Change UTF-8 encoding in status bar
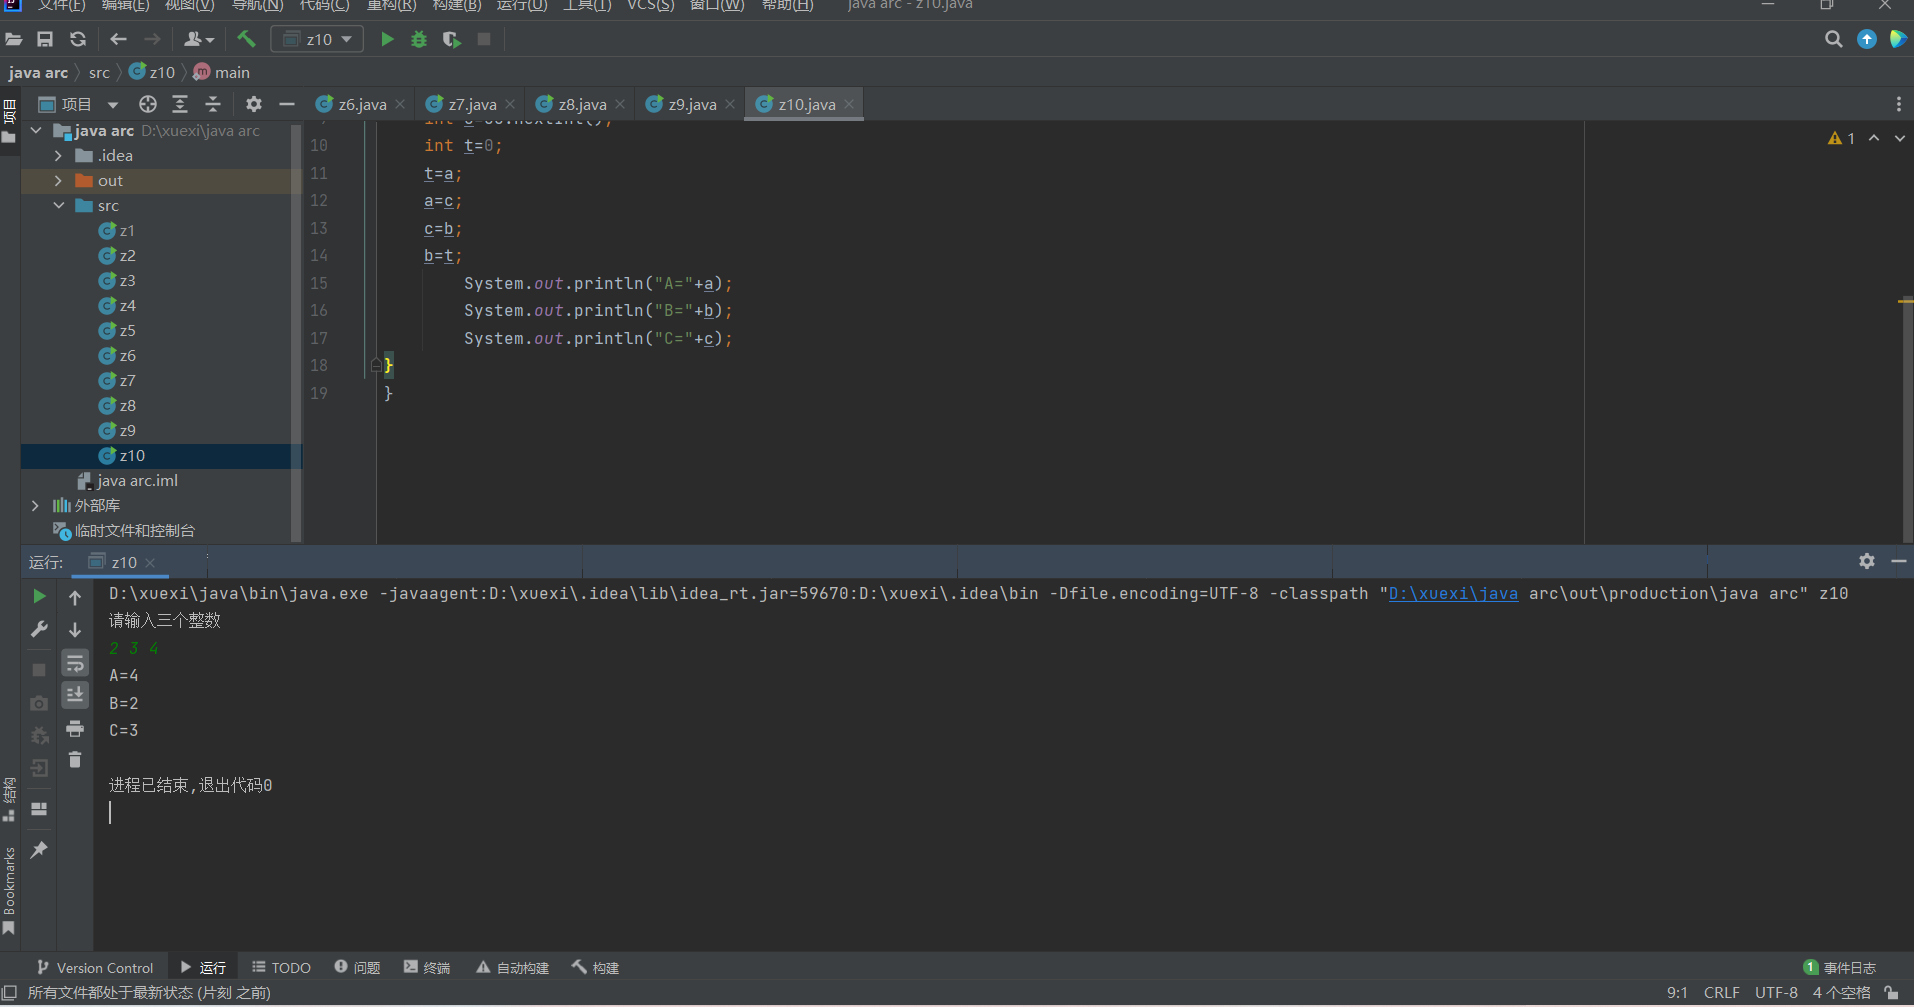The width and height of the screenshot is (1914, 1007). click(x=1776, y=993)
